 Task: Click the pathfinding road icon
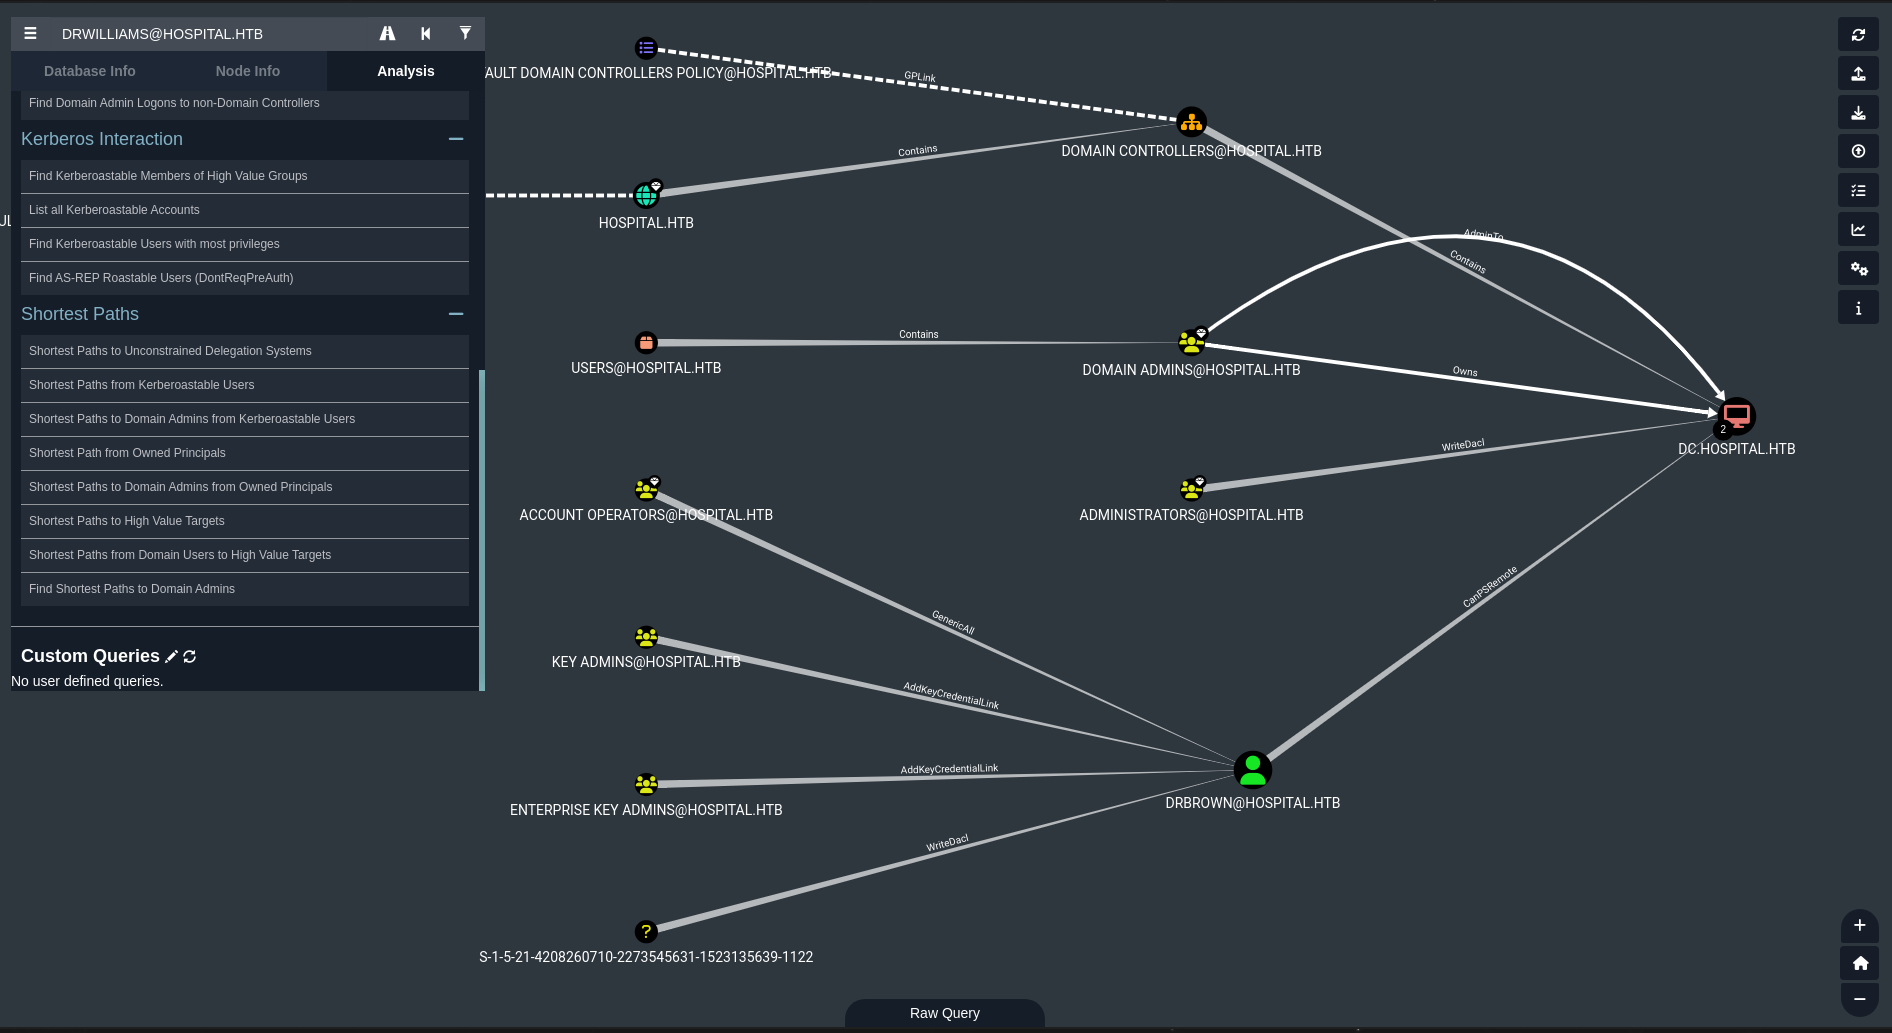coord(387,34)
